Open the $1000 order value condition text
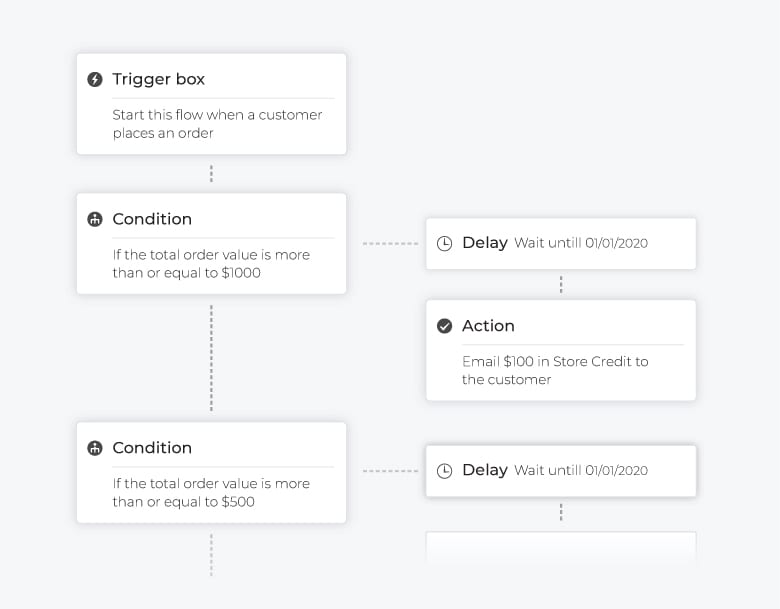 tap(211, 264)
